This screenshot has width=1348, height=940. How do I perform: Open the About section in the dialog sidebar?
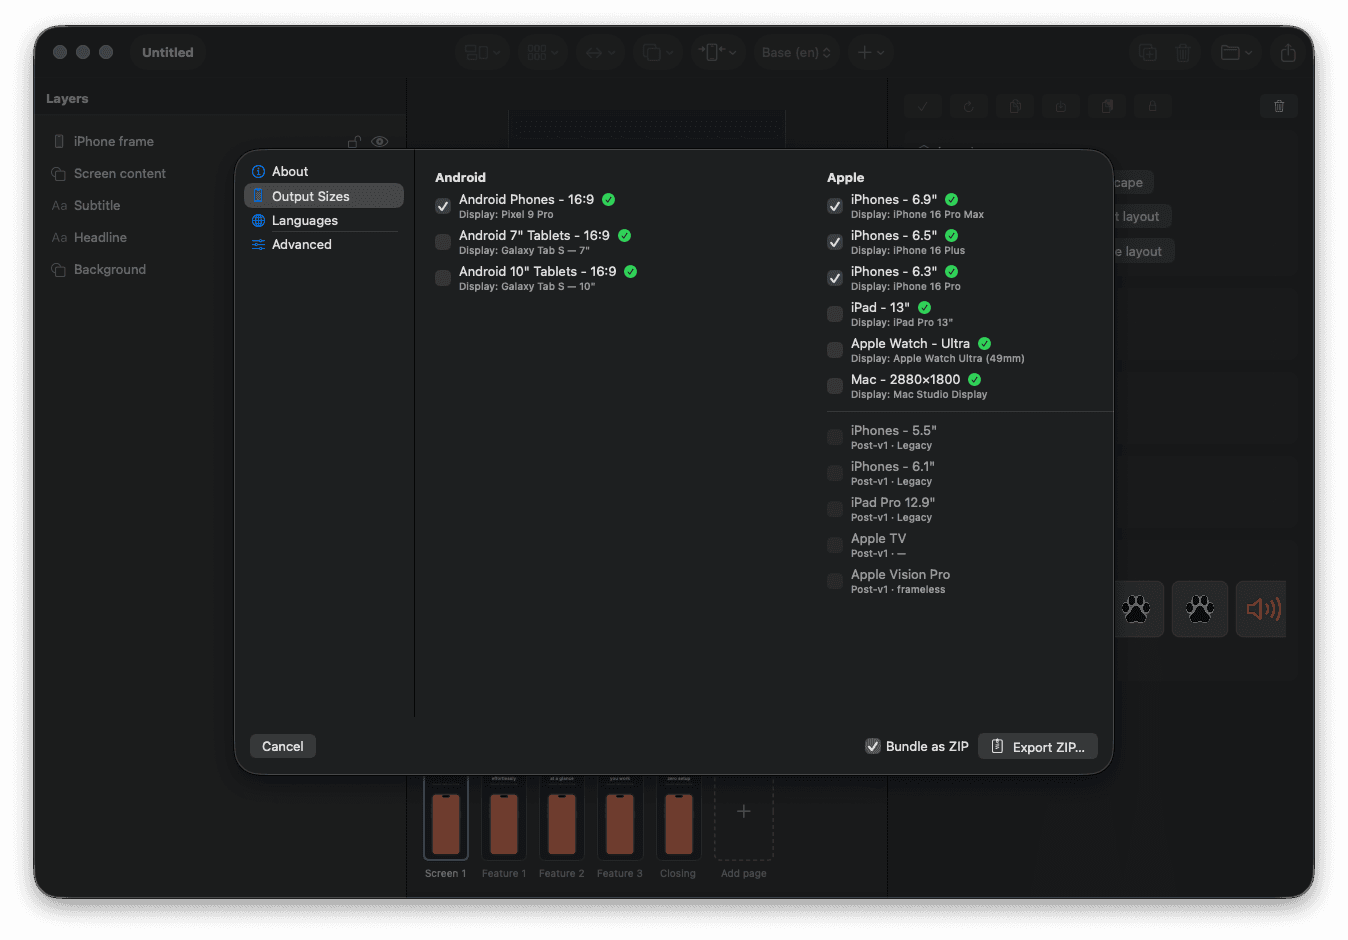pos(324,172)
